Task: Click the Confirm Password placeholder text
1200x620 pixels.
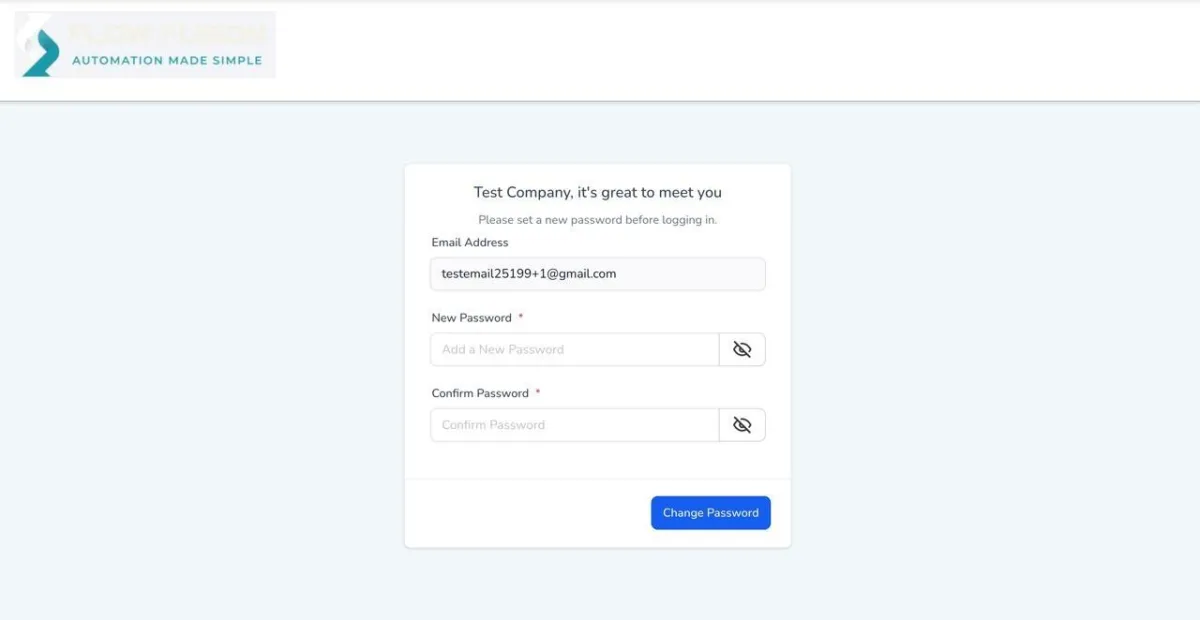Action: point(494,425)
